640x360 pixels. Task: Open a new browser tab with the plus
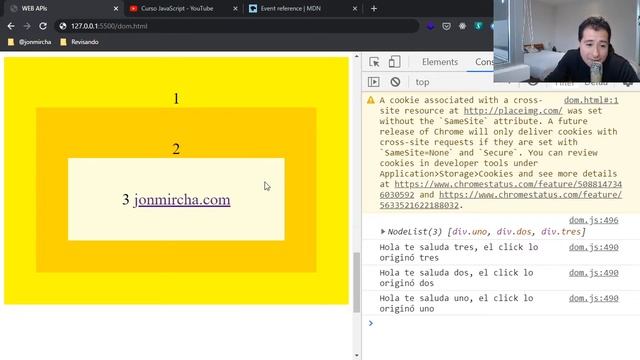click(374, 9)
